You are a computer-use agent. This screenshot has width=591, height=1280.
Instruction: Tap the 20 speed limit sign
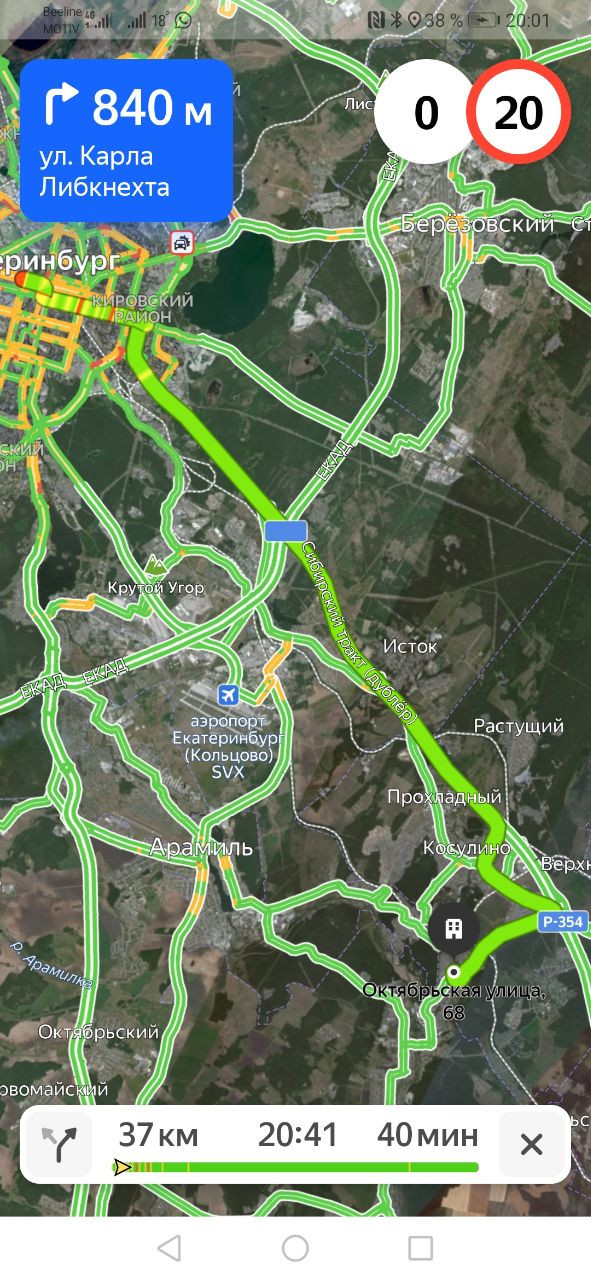click(x=518, y=113)
